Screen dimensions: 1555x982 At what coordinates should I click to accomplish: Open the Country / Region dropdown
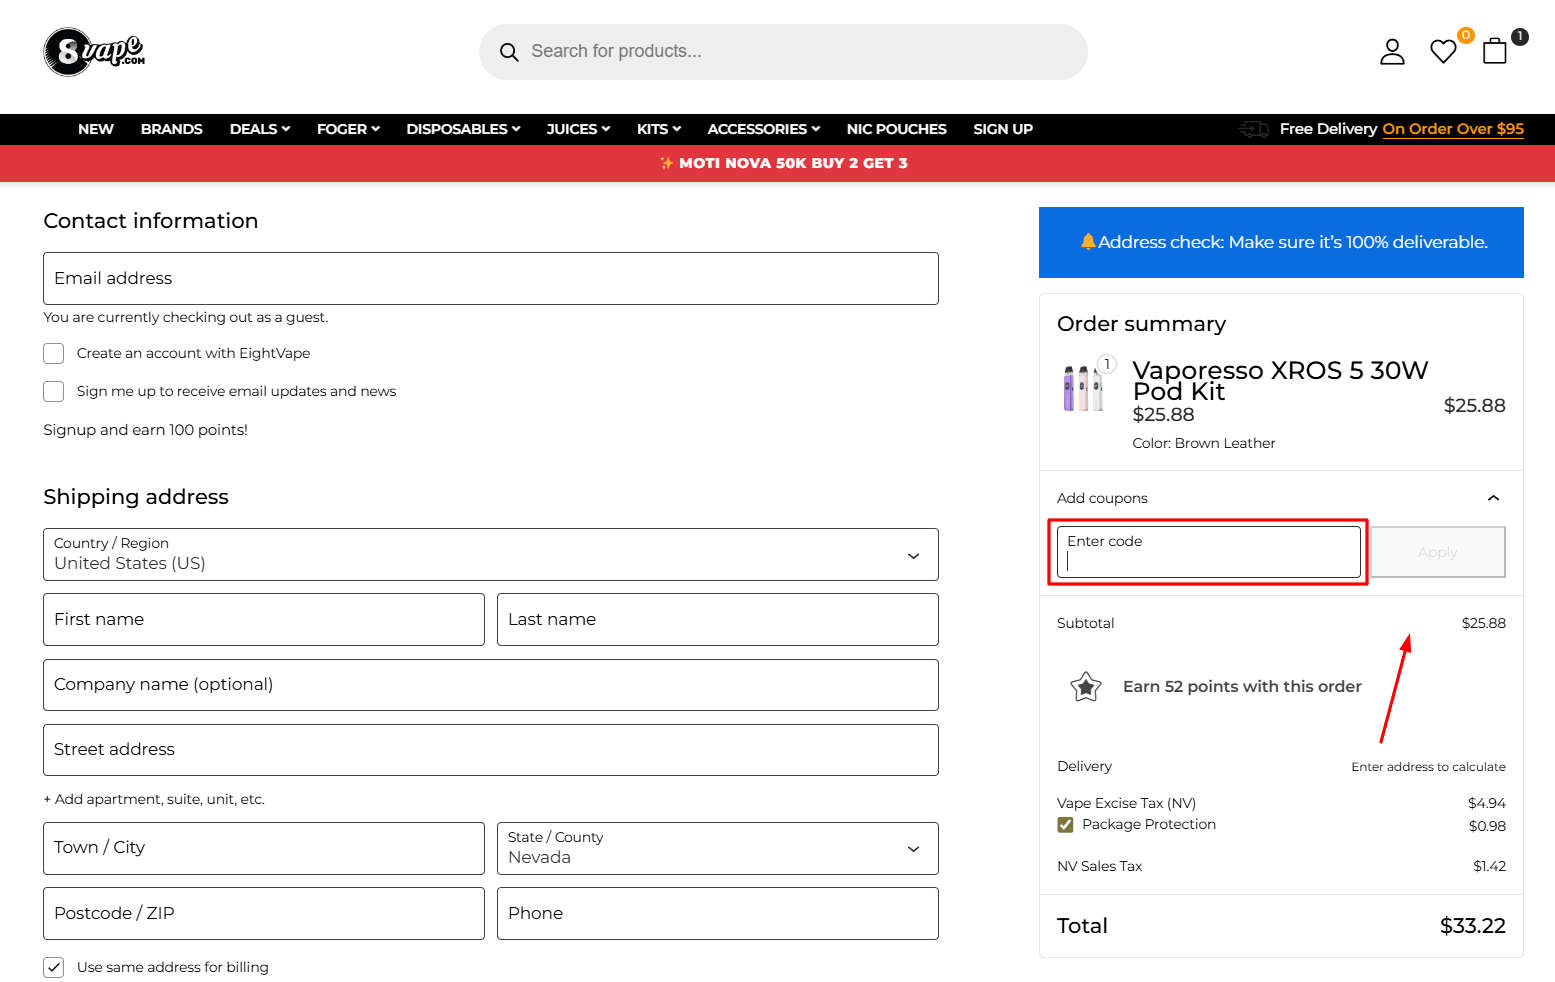[x=491, y=555]
